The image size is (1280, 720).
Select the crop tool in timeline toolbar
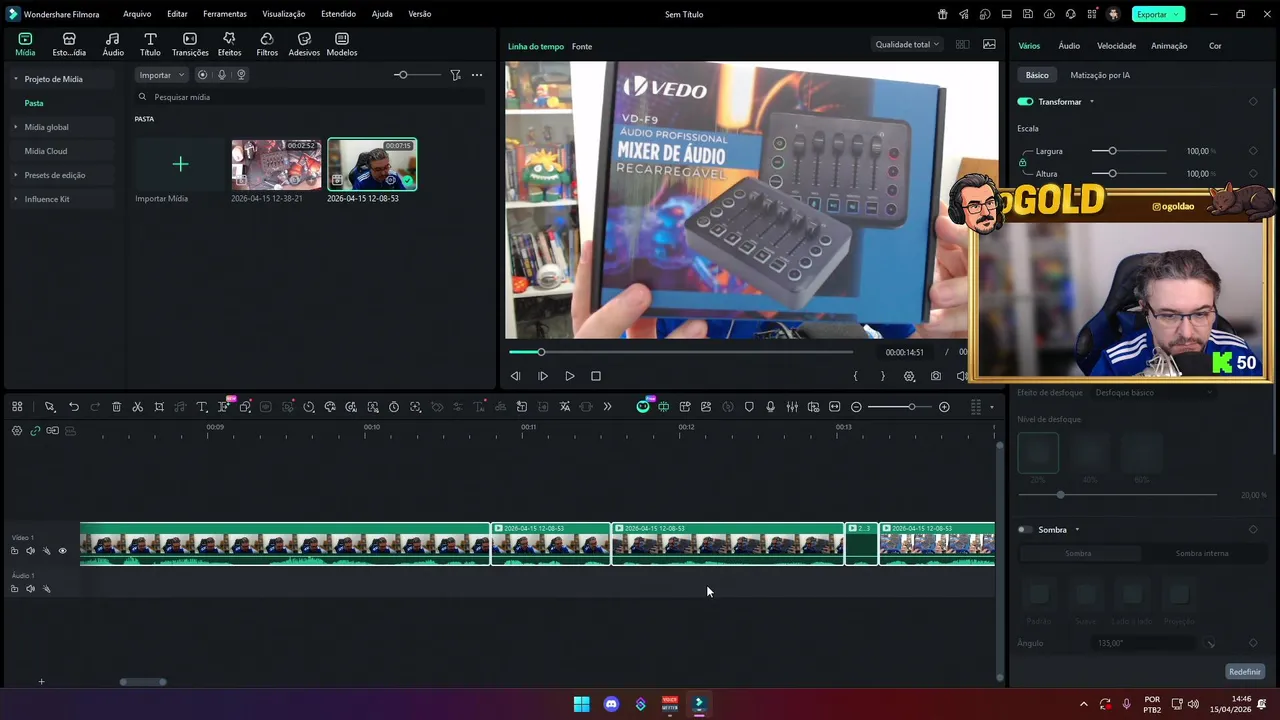coord(159,407)
